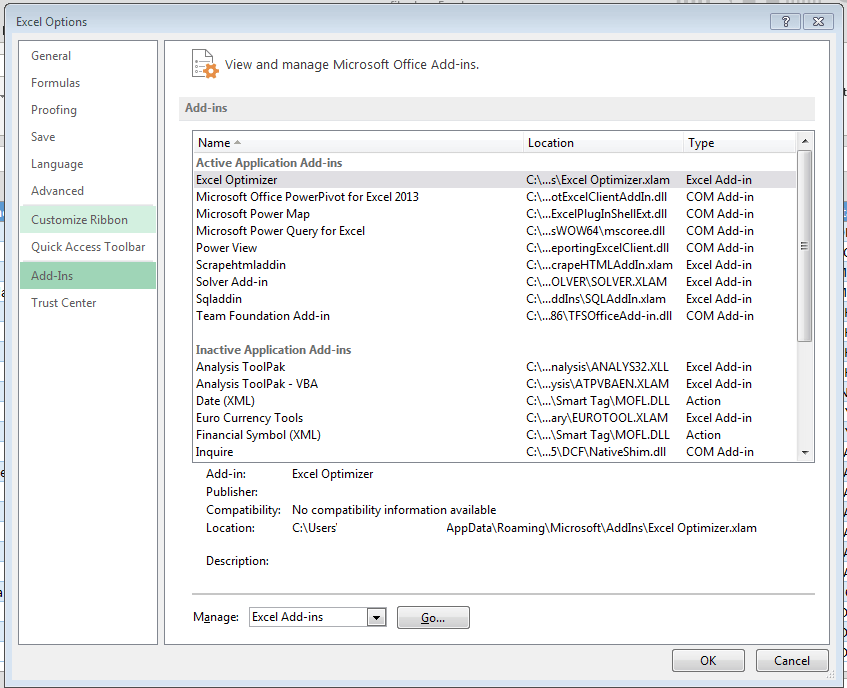Sort add-ins by Type column header
Screen dimensions: 847x688
coord(740,143)
